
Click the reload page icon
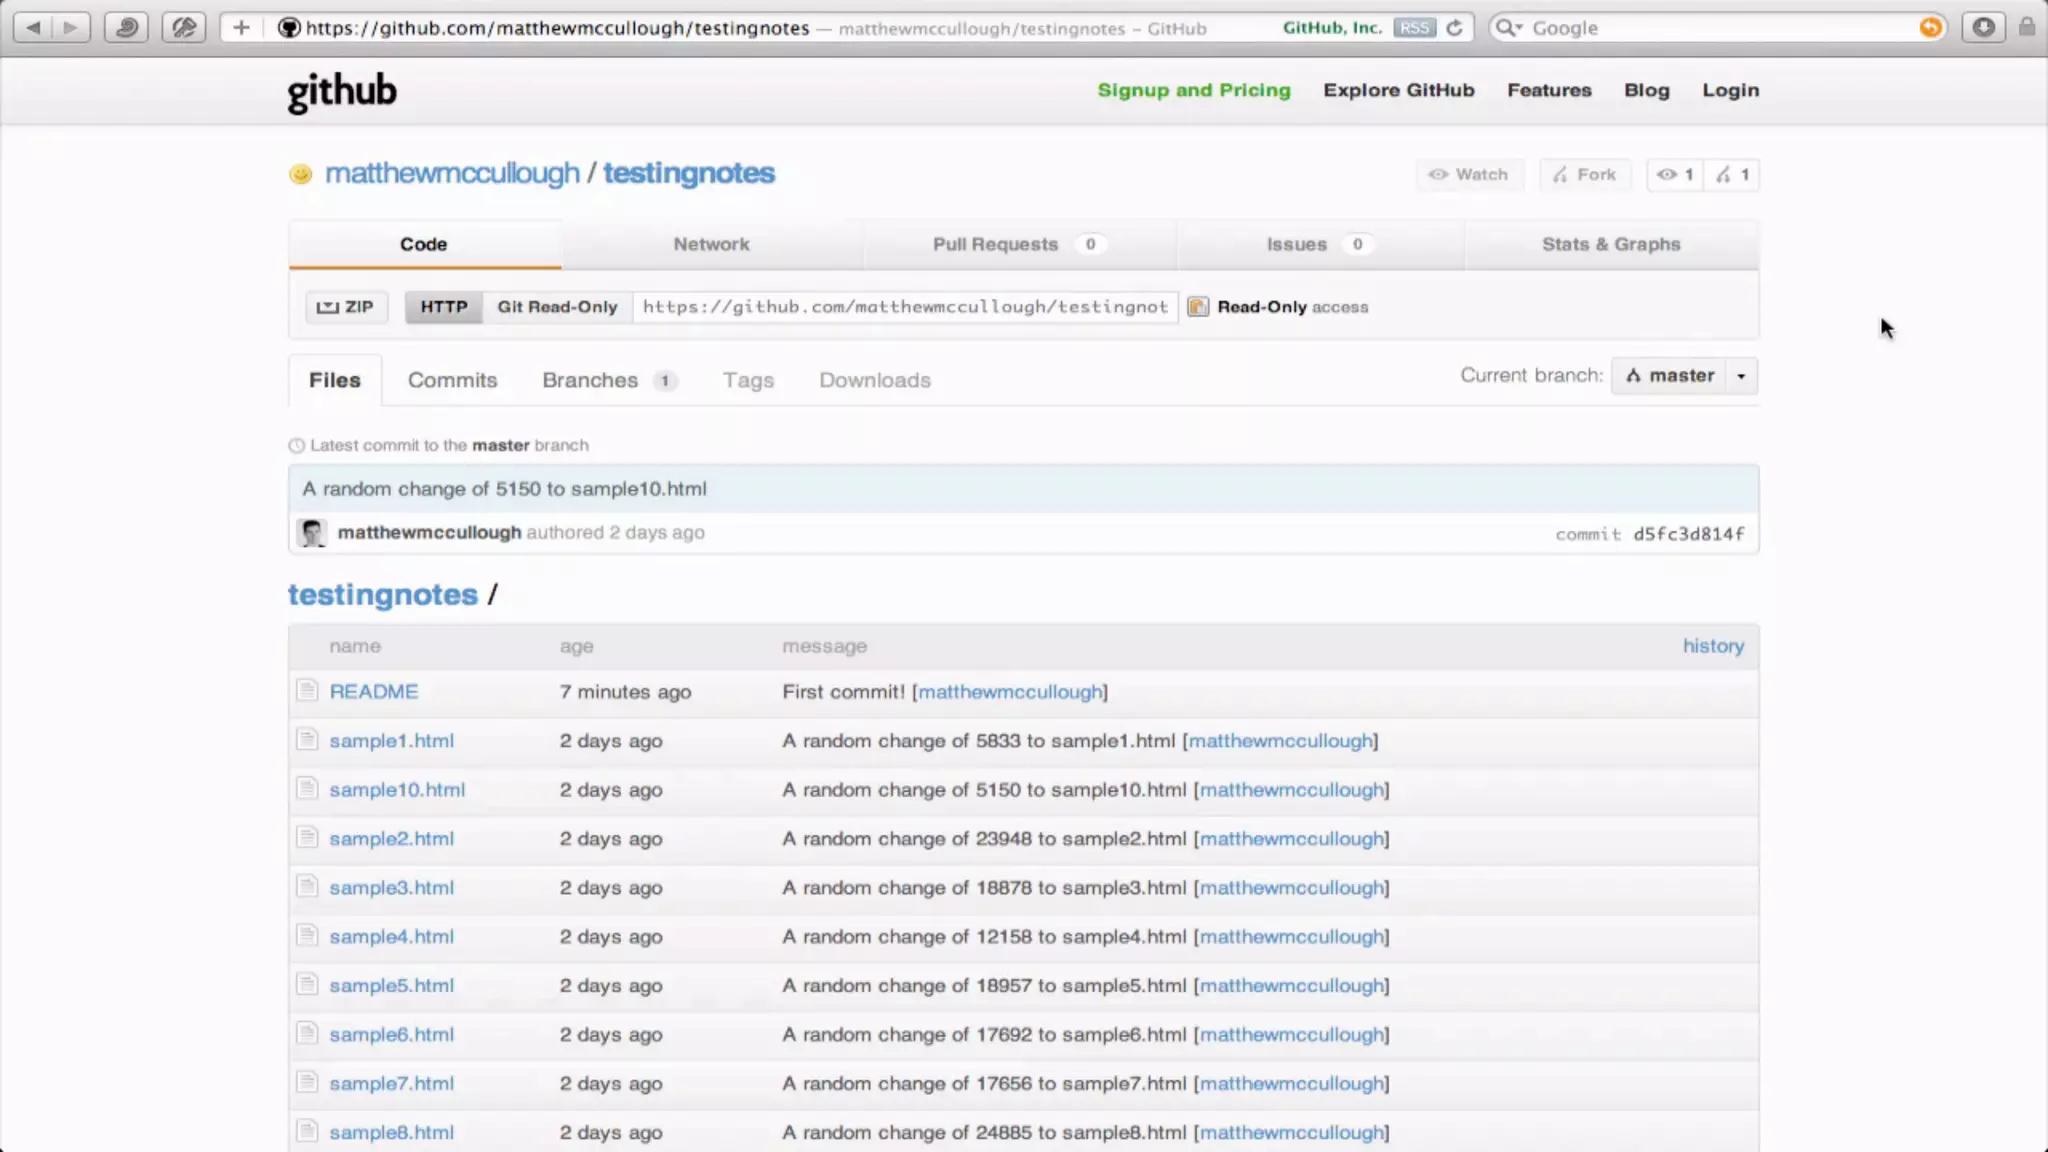pos(1455,28)
